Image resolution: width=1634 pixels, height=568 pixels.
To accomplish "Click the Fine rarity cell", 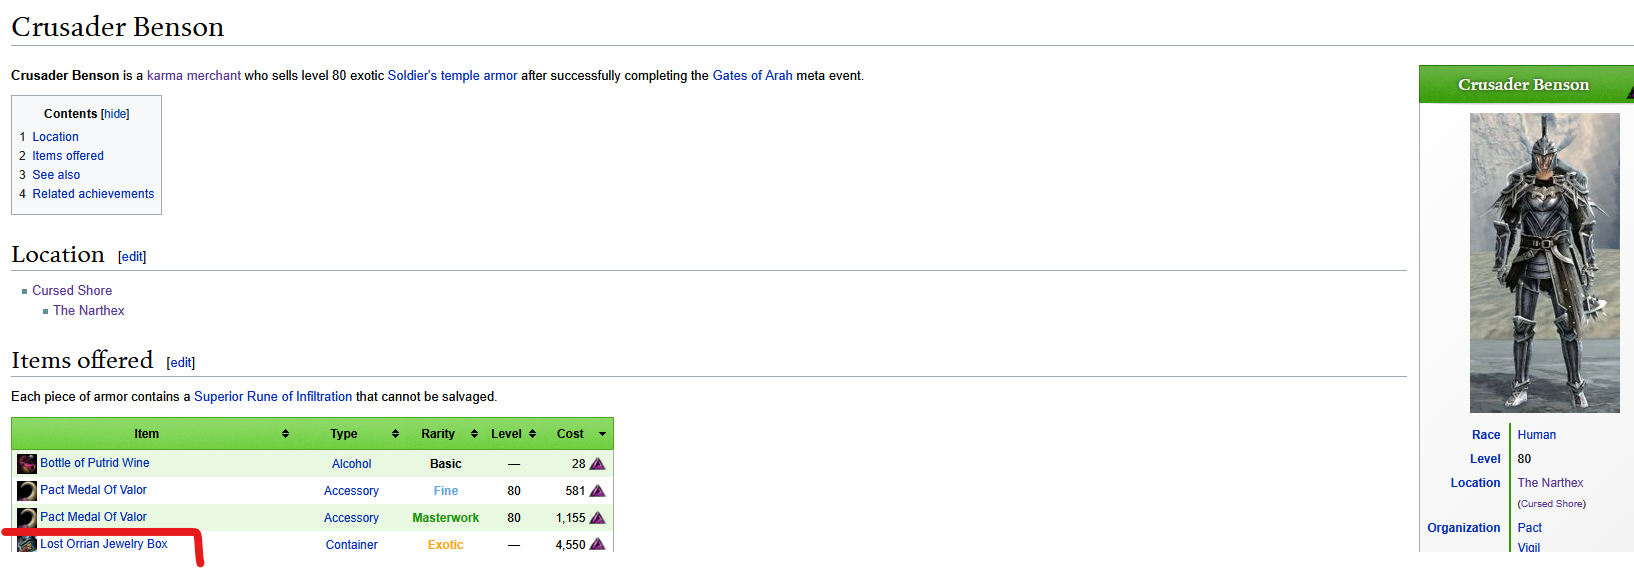I will tap(446, 491).
